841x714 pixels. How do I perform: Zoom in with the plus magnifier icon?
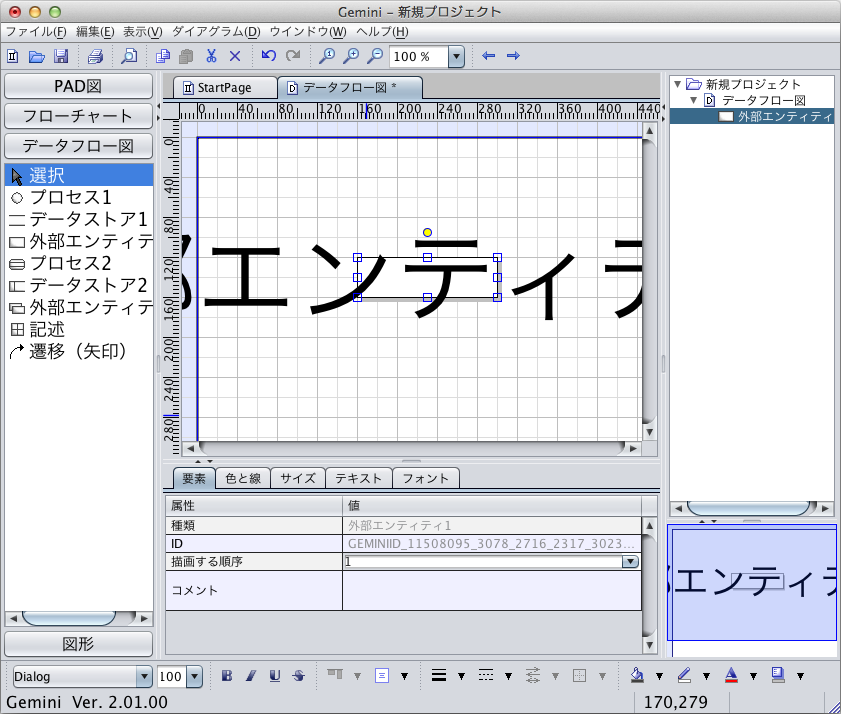[x=351, y=56]
